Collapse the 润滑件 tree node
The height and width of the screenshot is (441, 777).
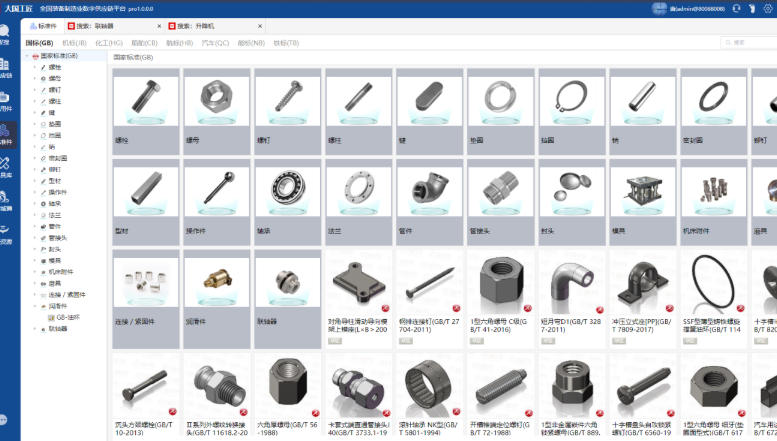[x=35, y=307]
